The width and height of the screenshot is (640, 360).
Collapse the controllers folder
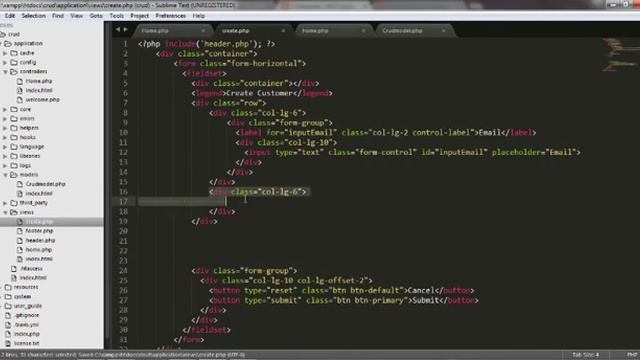pos(5,72)
